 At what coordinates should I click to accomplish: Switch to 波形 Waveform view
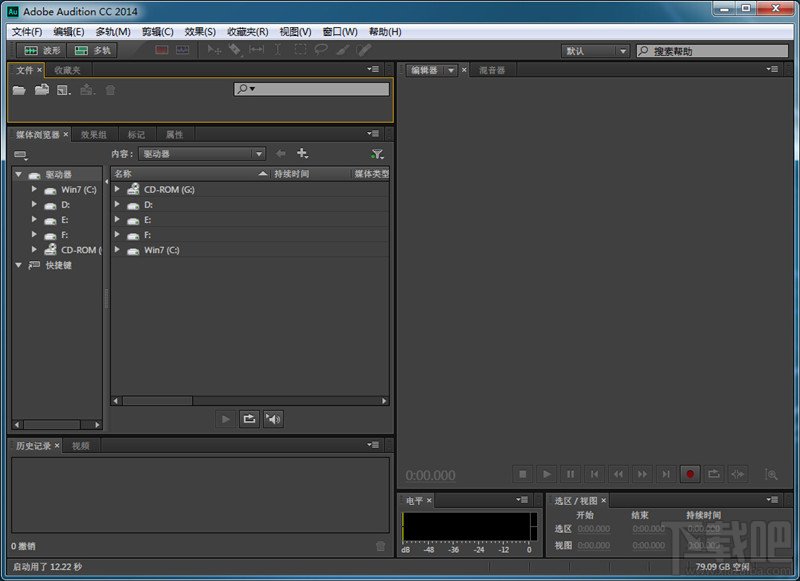click(42, 50)
